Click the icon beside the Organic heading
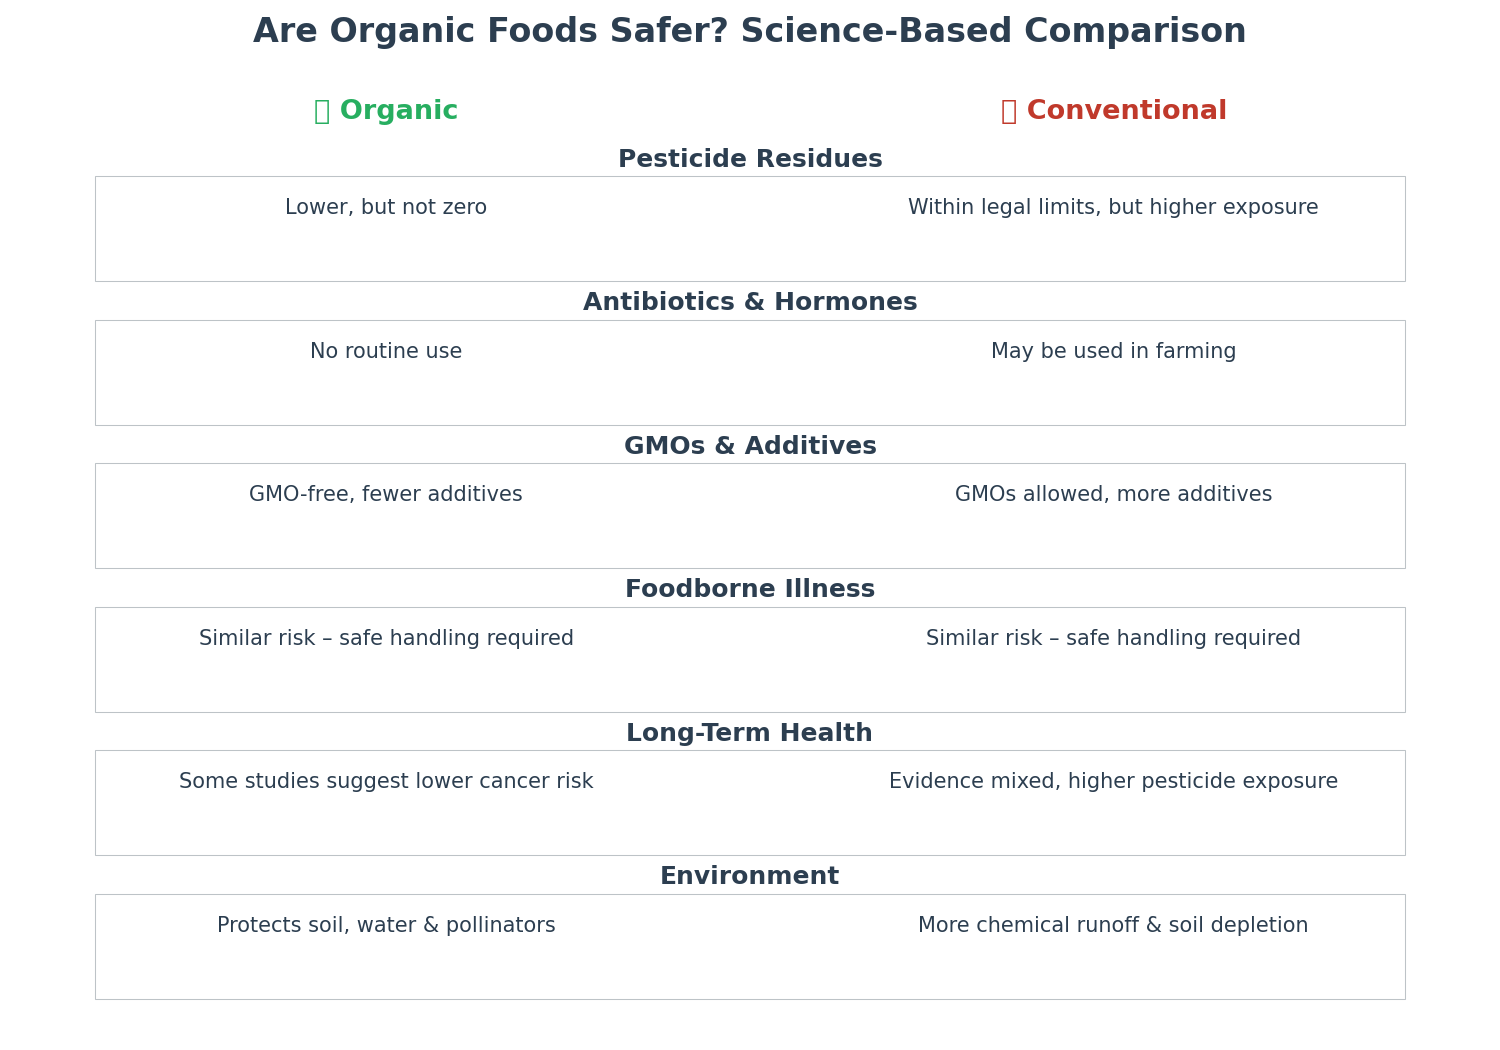The height and width of the screenshot is (1050, 1500). pyautogui.click(x=321, y=112)
